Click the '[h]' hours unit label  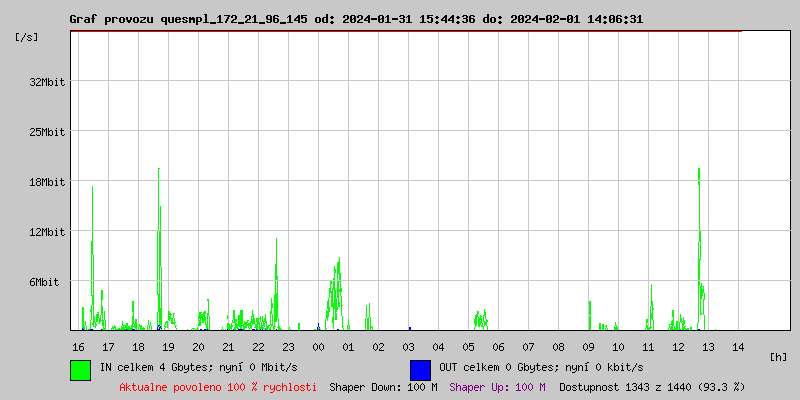click(779, 356)
